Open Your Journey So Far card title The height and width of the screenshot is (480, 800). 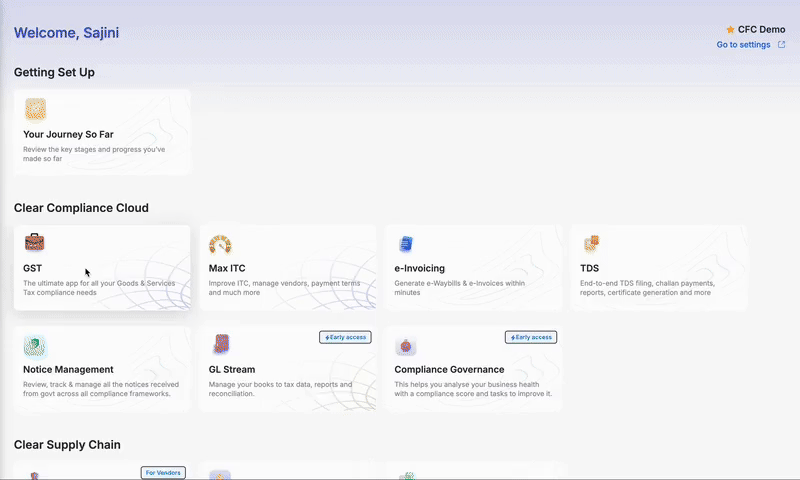pyautogui.click(x=68, y=135)
